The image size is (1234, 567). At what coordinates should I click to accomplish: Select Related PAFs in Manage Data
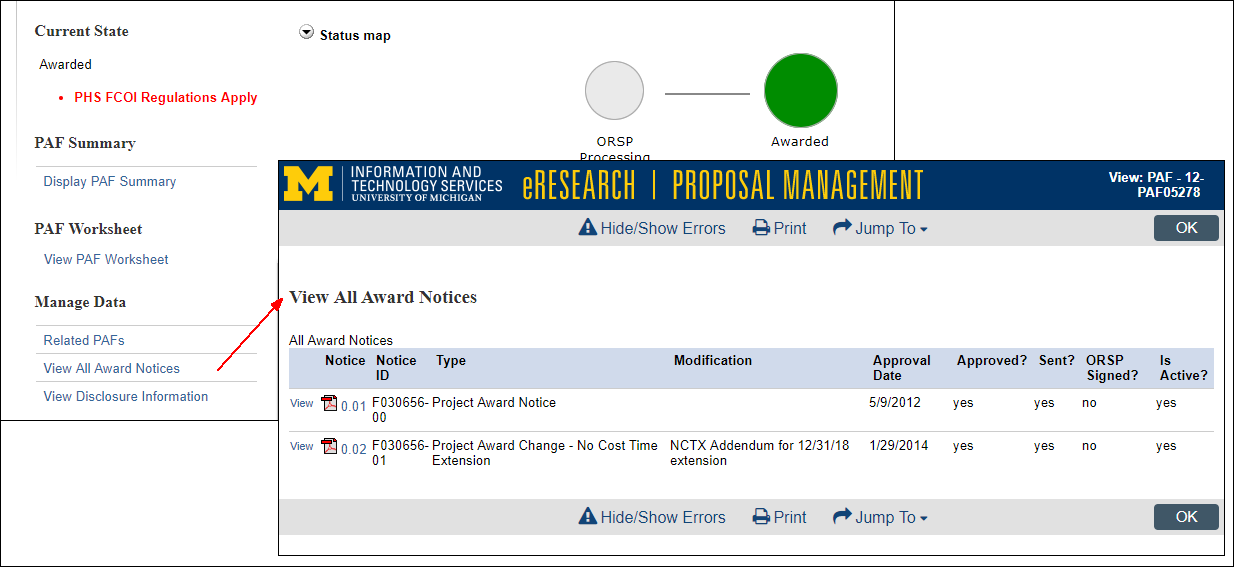coord(84,340)
